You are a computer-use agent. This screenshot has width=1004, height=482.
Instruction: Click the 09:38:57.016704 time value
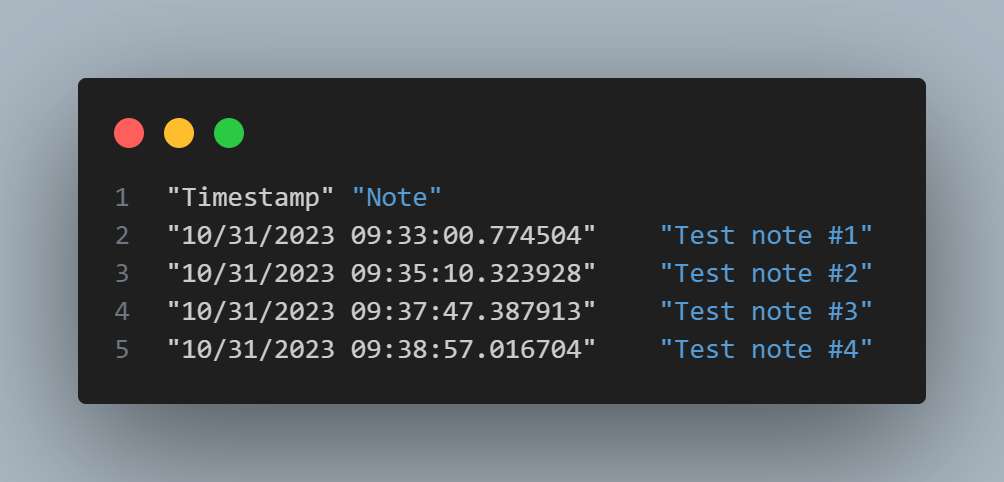(x=467, y=350)
